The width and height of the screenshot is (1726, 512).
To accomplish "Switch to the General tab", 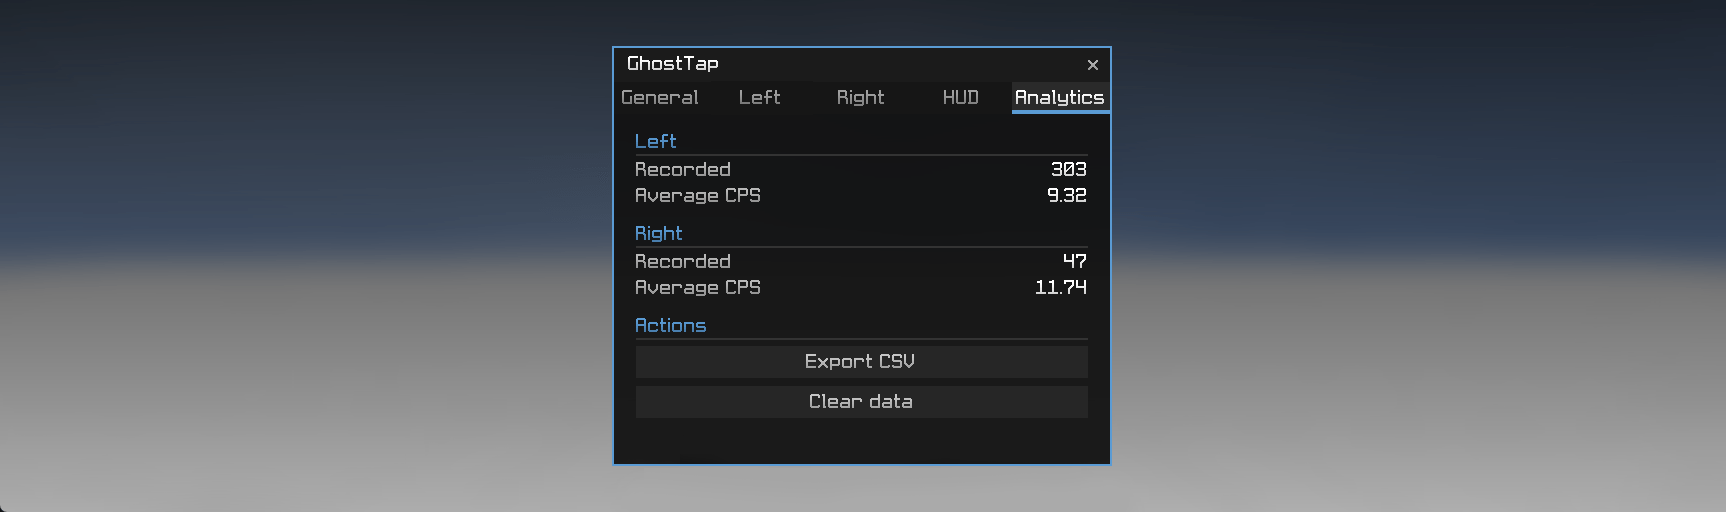I will pyautogui.click(x=660, y=97).
